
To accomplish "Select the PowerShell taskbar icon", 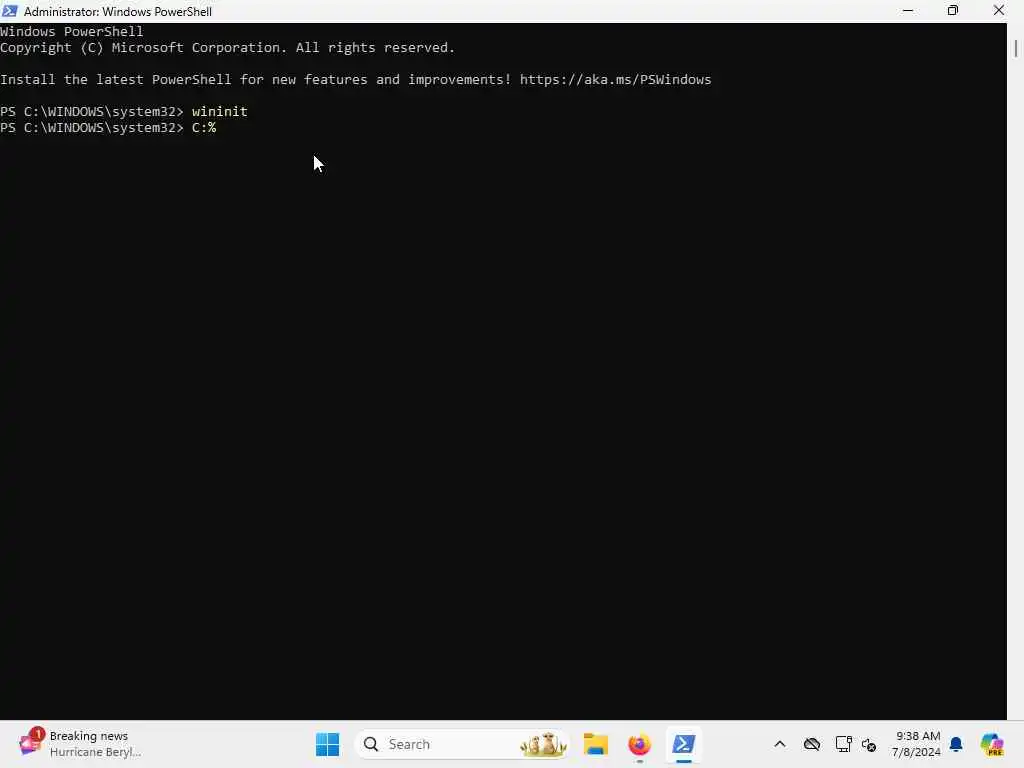I will 684,744.
